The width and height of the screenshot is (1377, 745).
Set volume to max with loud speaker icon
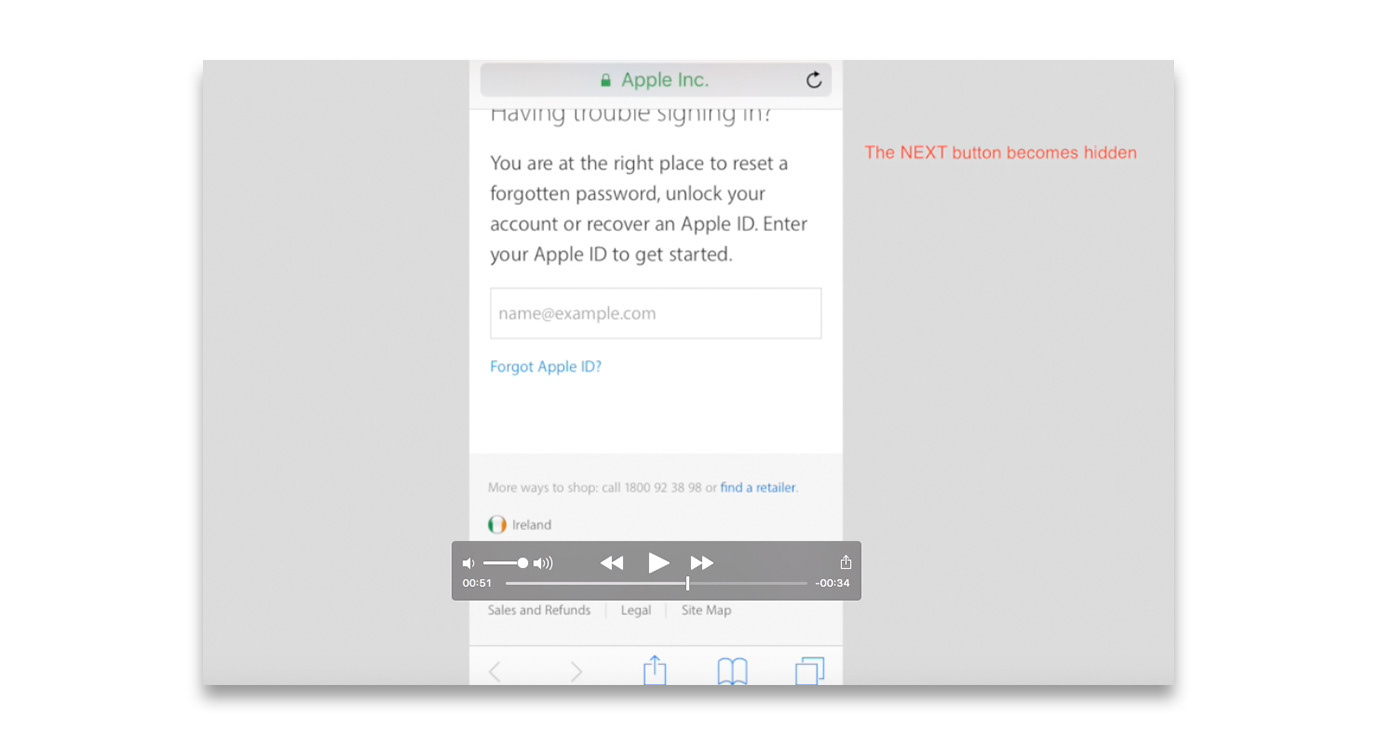[543, 563]
